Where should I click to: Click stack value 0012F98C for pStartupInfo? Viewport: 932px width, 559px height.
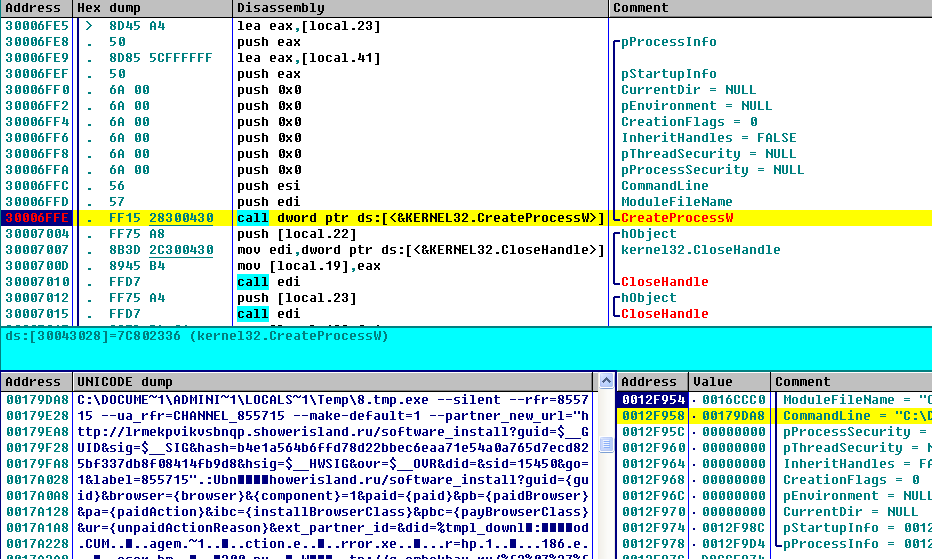733,528
